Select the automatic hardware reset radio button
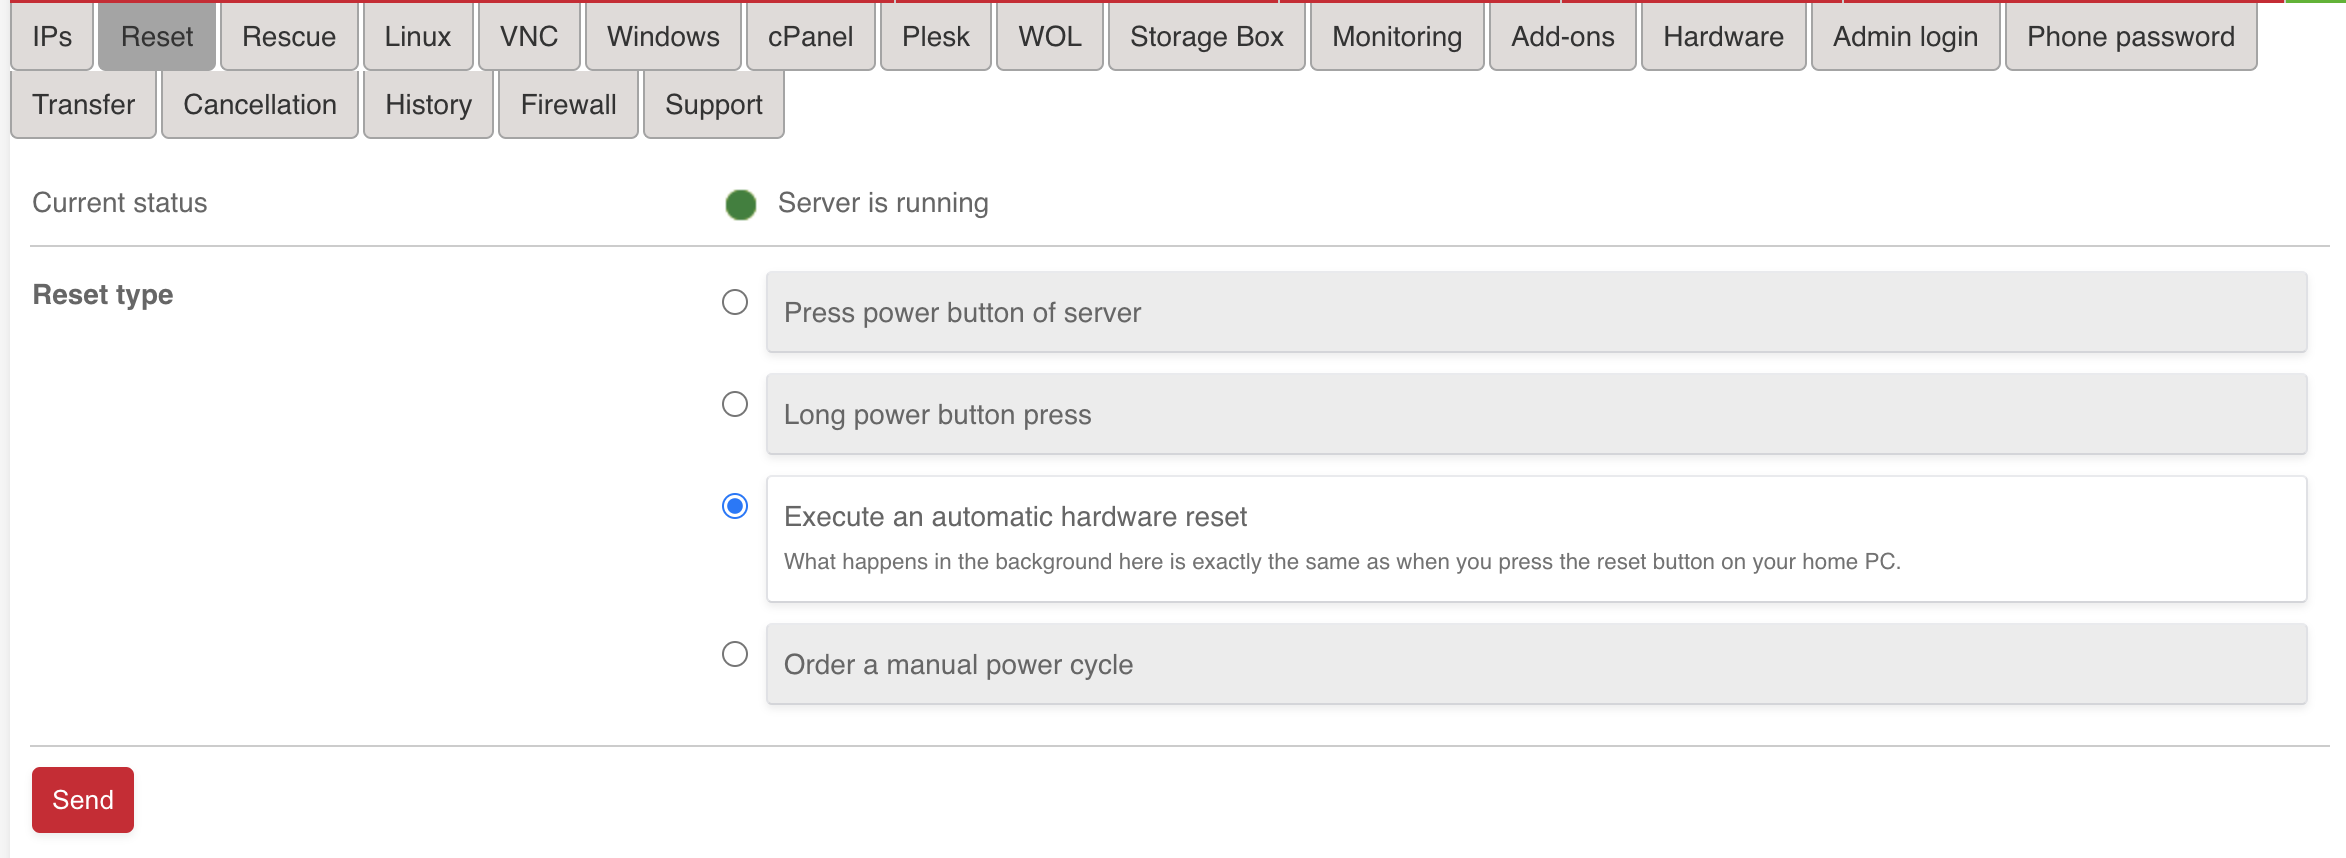Image resolution: width=2346 pixels, height=858 pixels. coord(735,506)
